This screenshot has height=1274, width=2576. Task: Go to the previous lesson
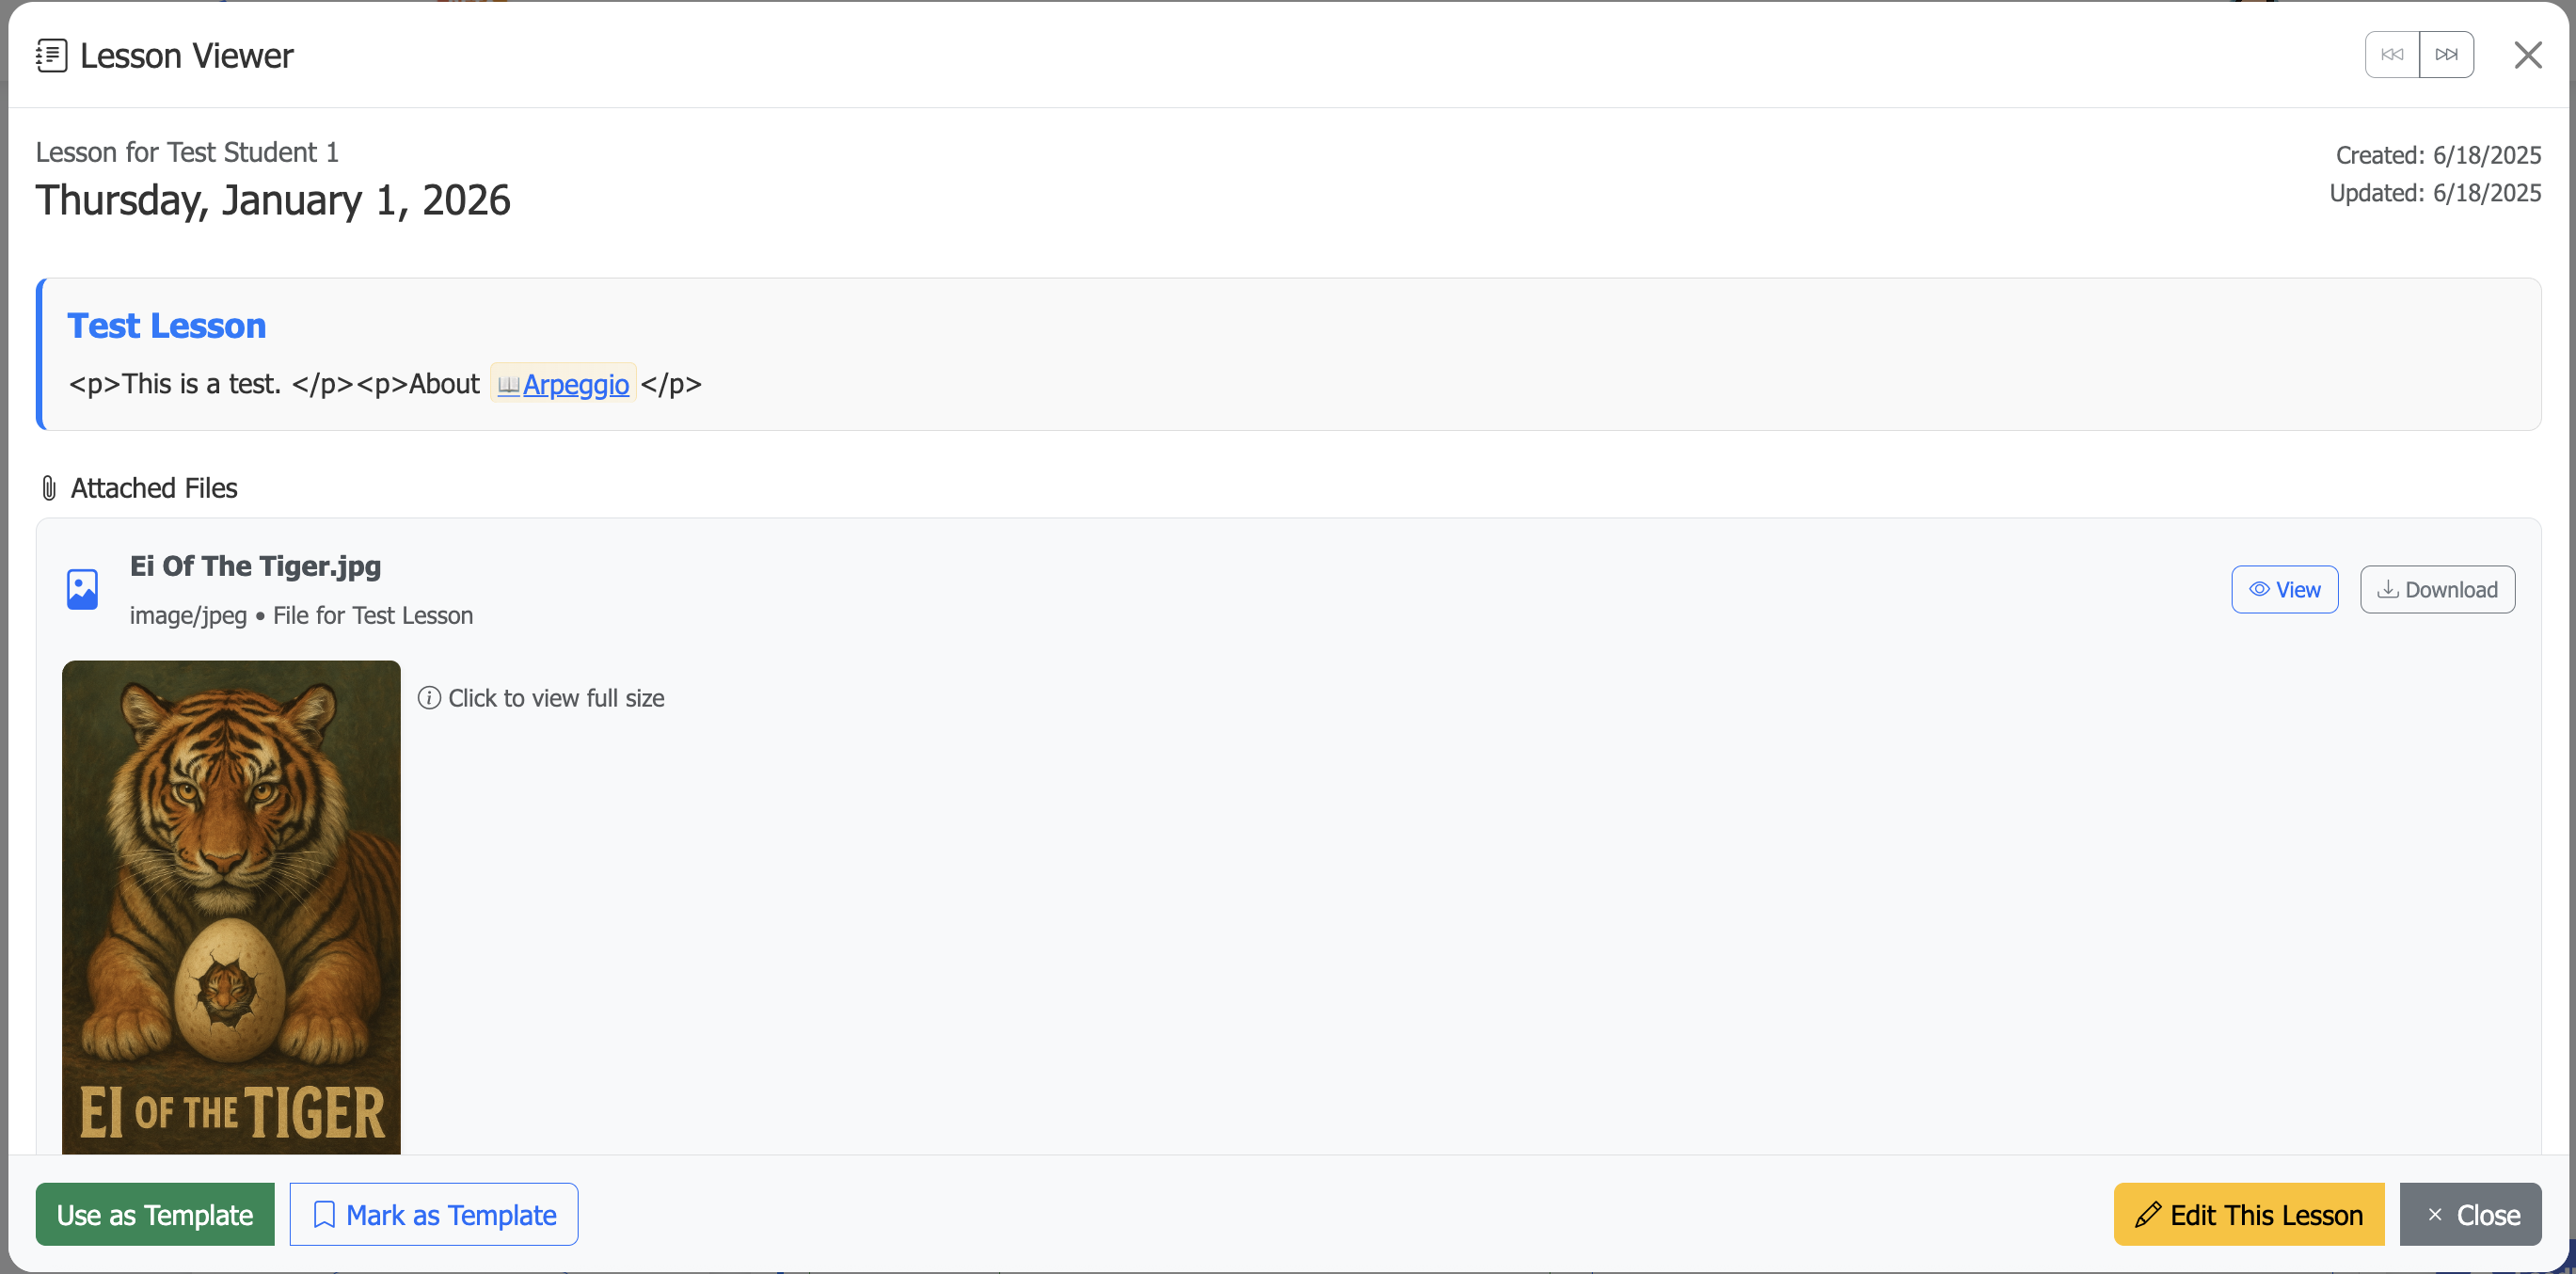click(2391, 54)
